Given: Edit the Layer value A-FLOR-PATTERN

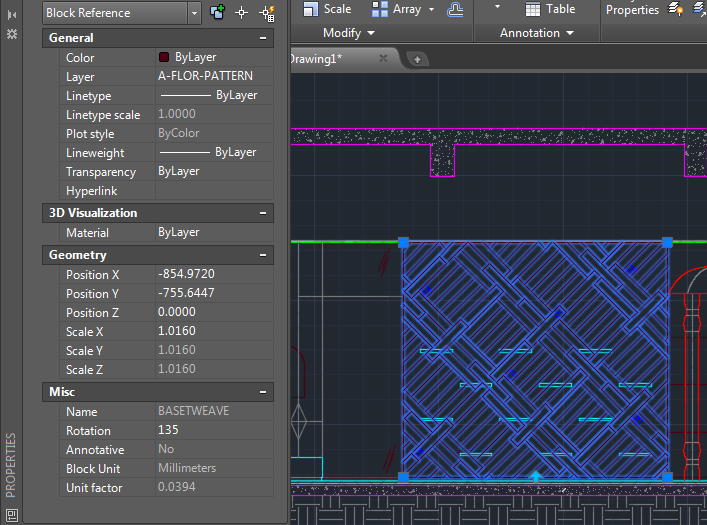Looking at the screenshot, I should tap(214, 76).
